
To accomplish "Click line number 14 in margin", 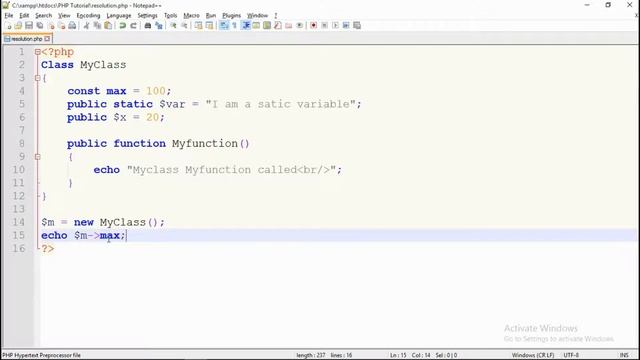I will tap(18, 222).
